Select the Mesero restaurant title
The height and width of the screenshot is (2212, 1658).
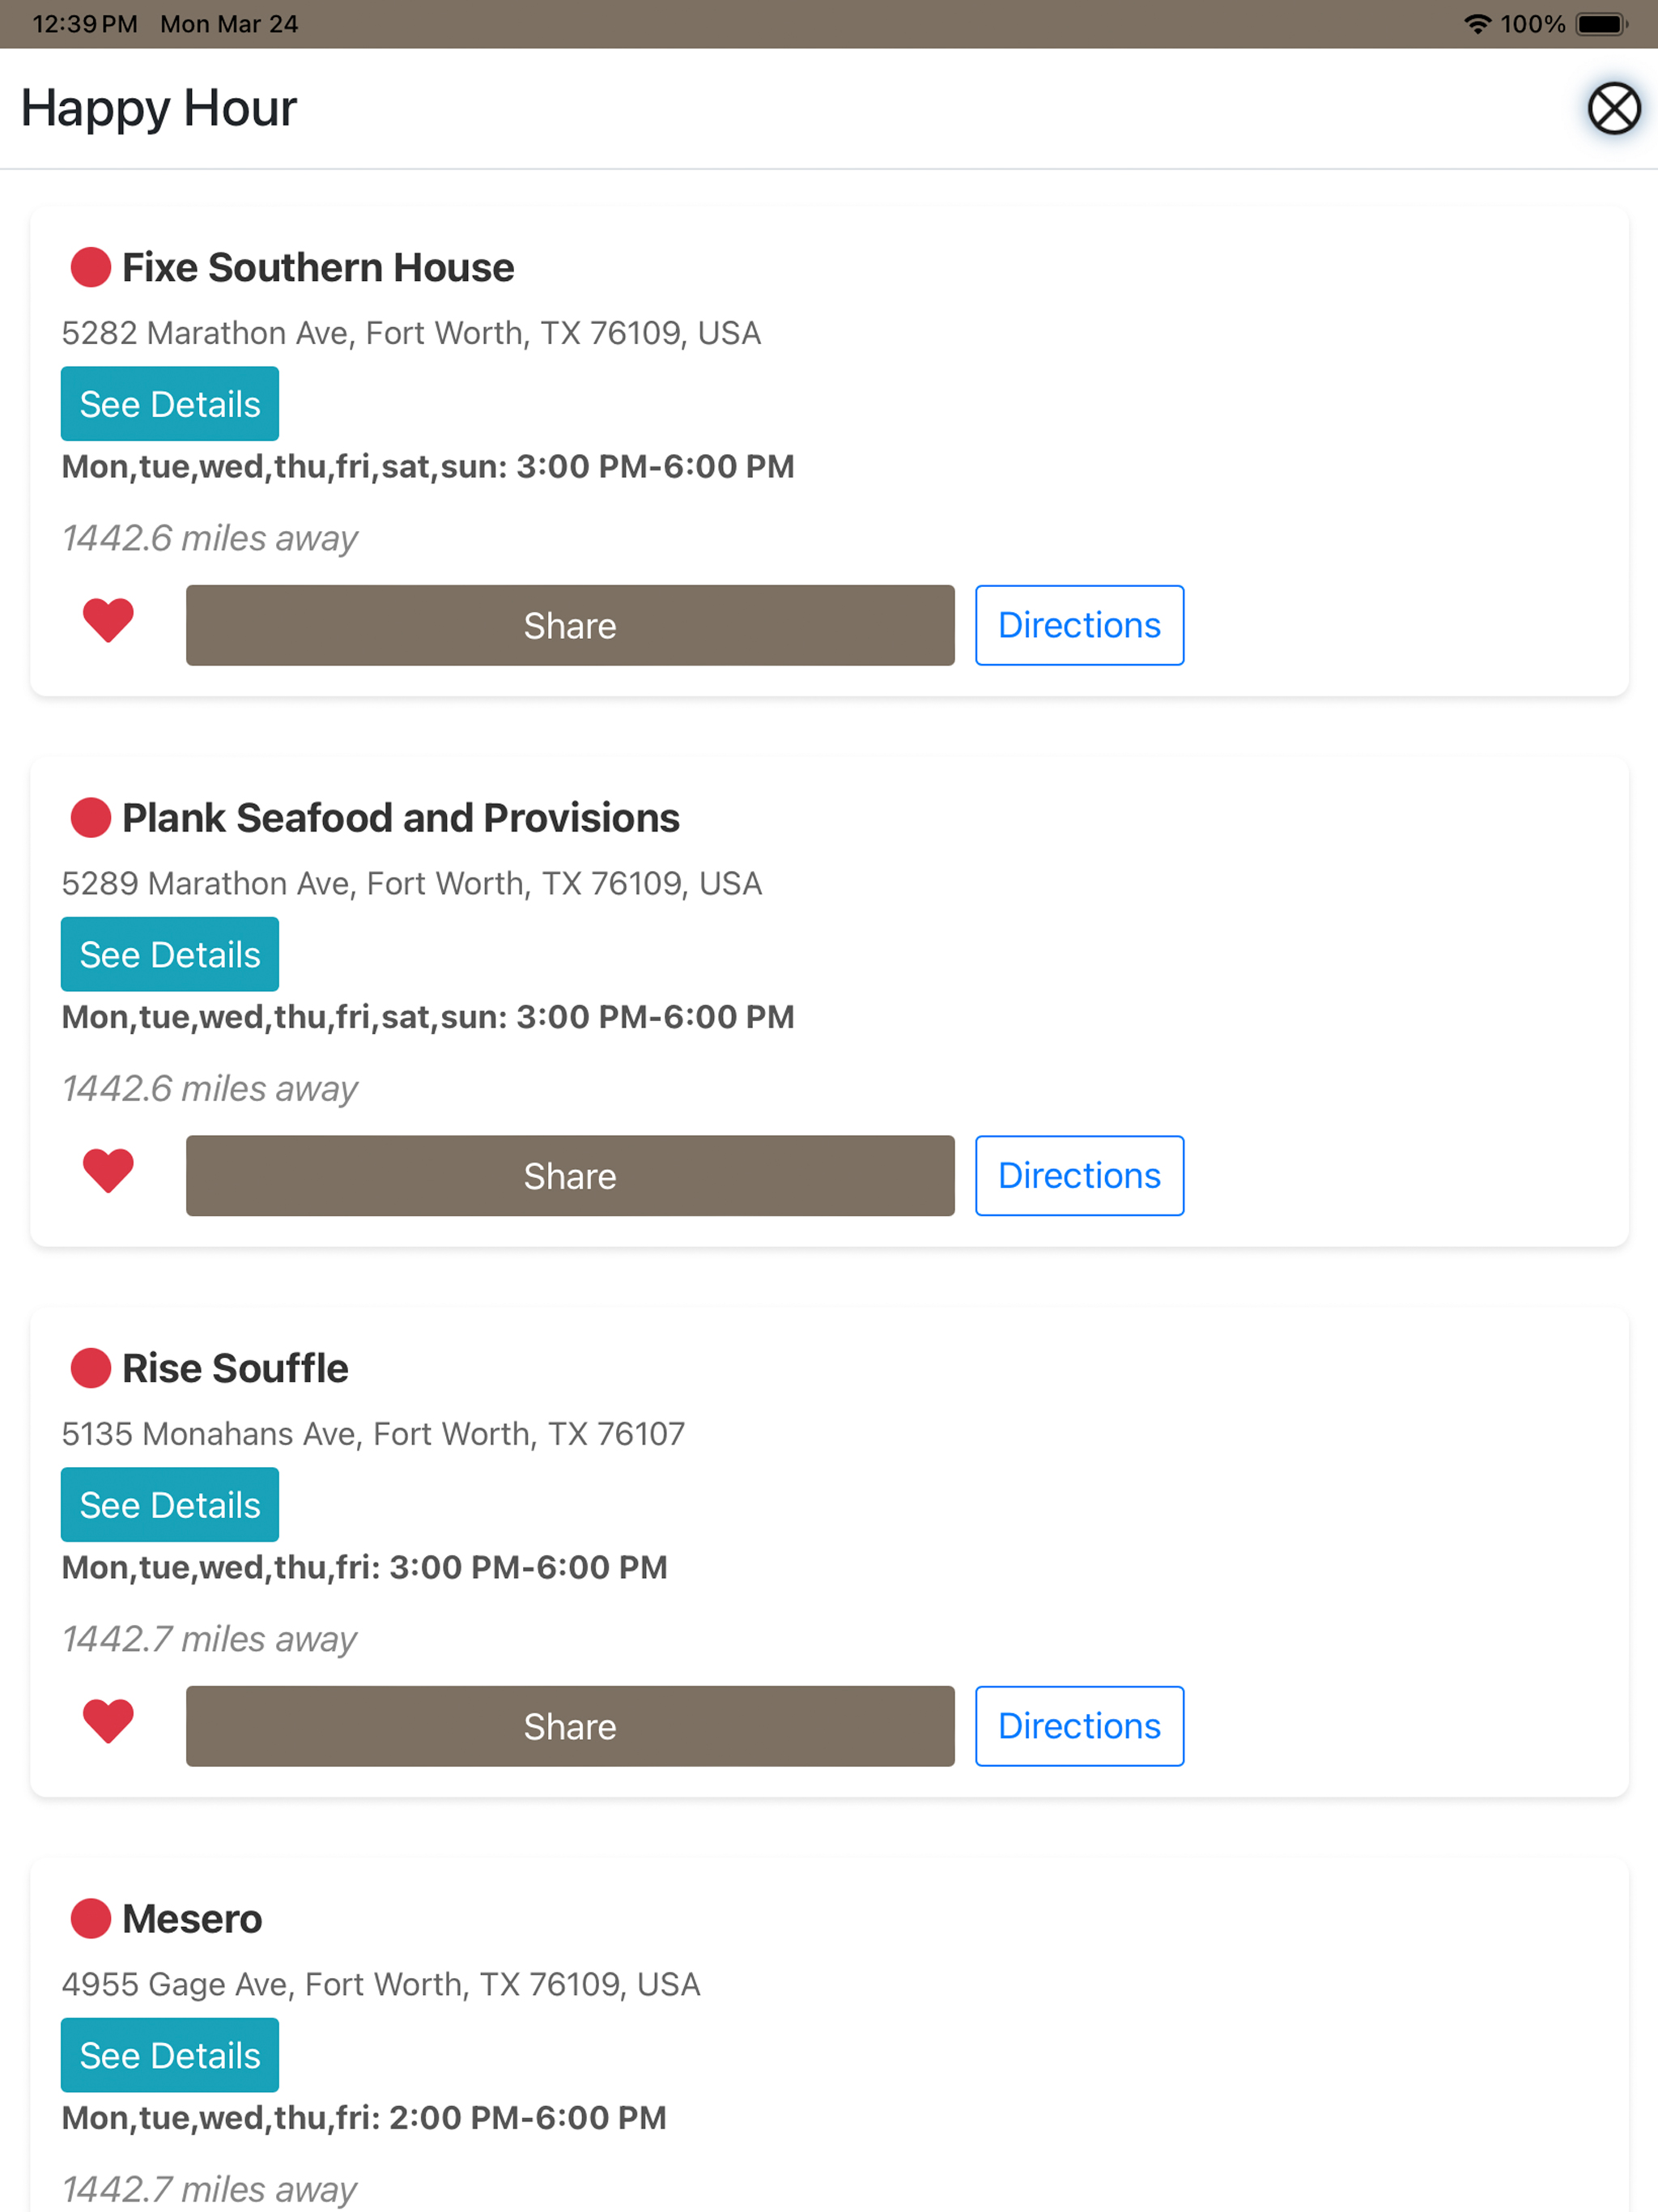192,1918
